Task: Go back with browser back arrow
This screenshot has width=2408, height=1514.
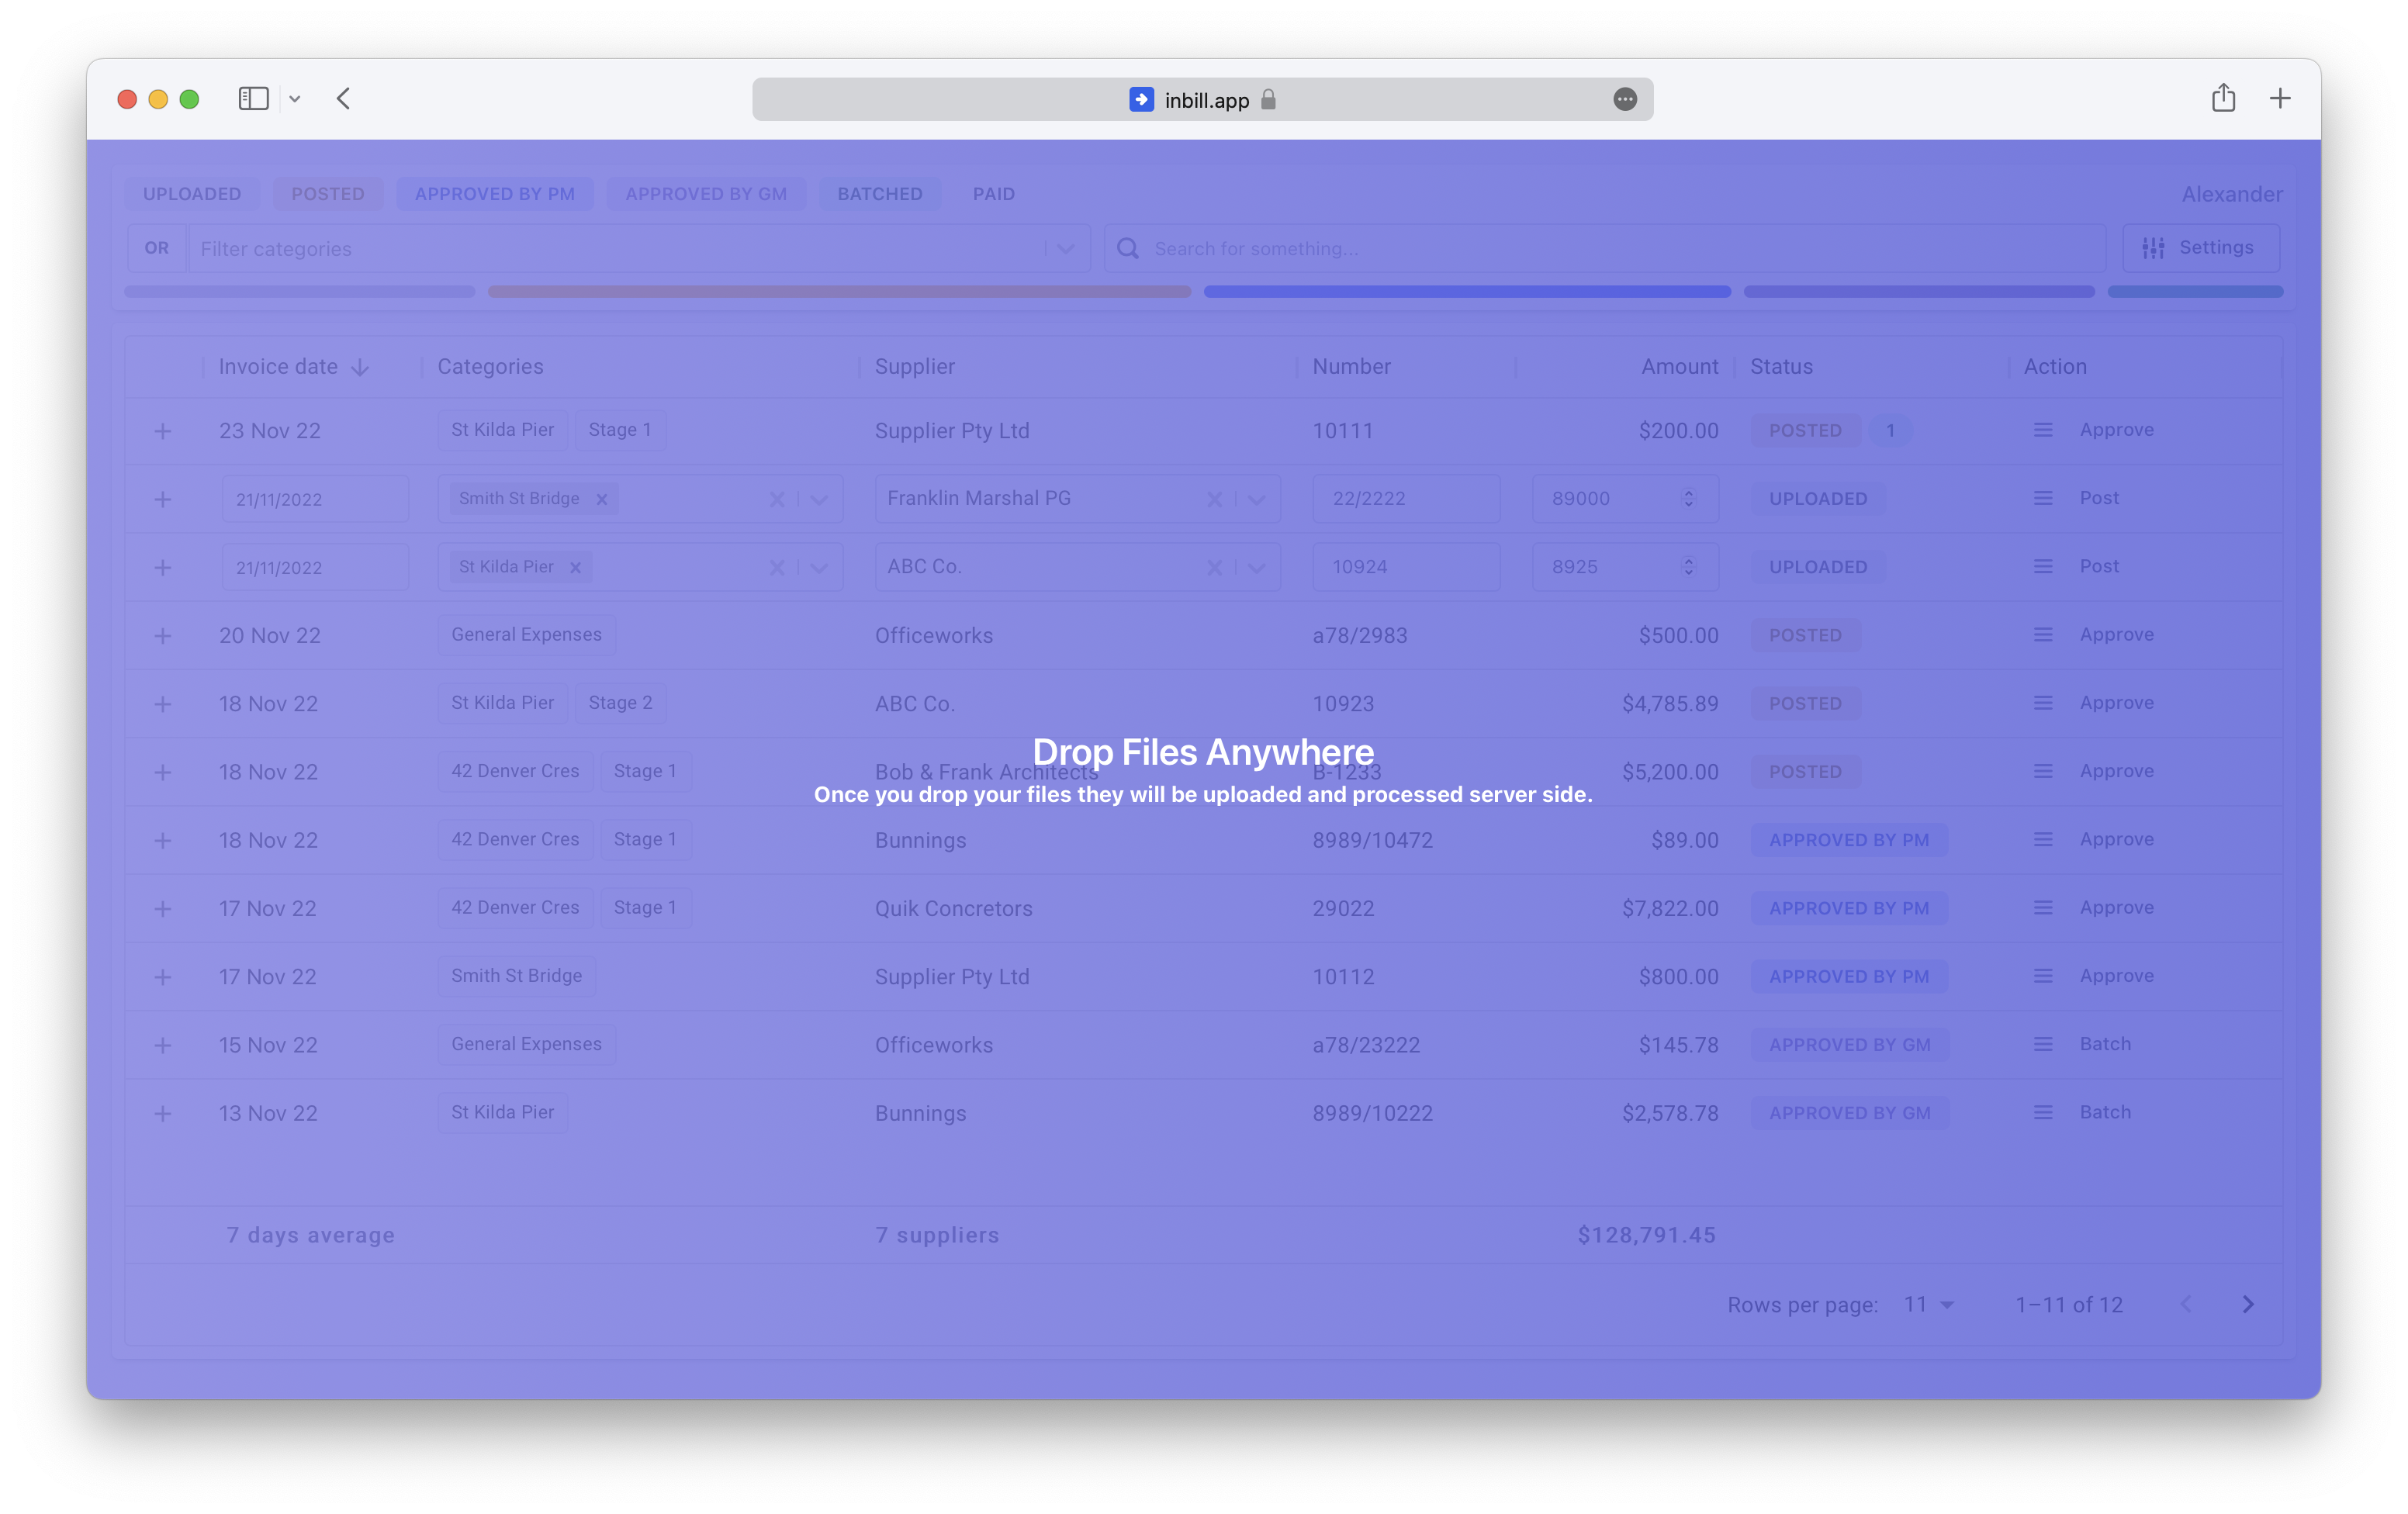Action: 343,98
